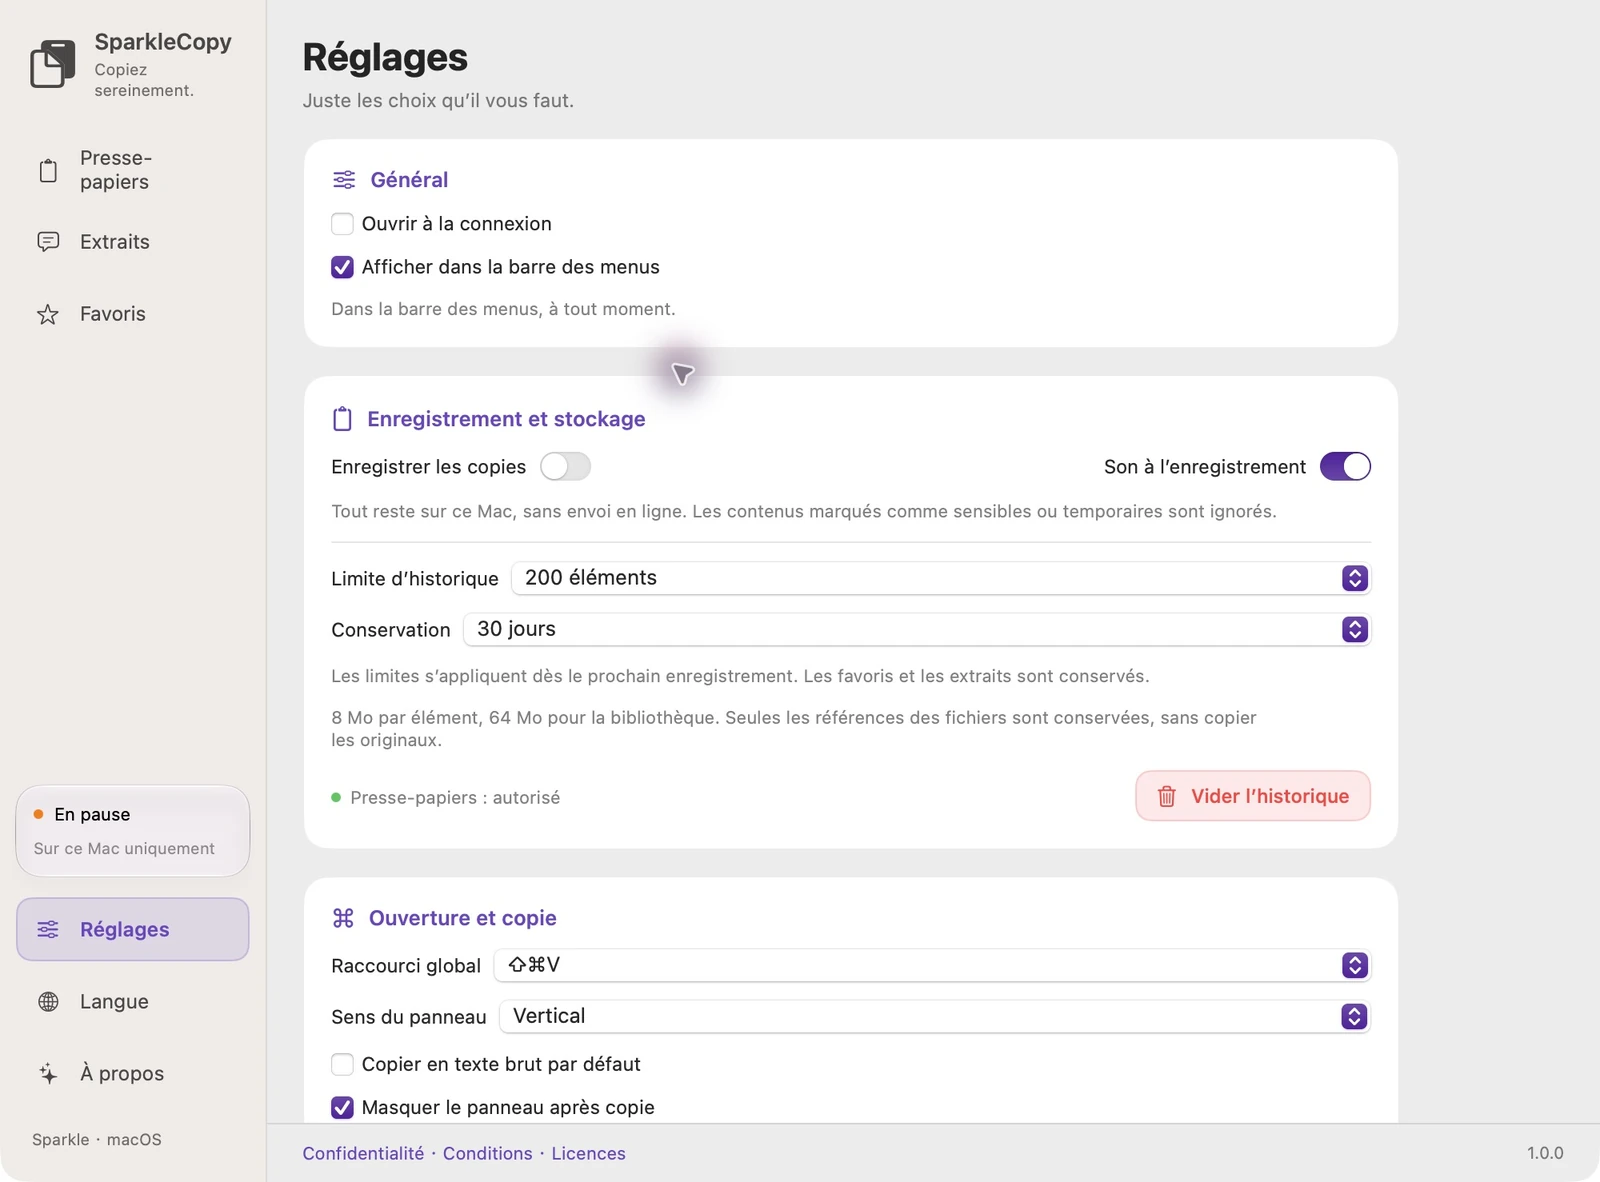This screenshot has height=1182, width=1600.
Task: Open the Extraits section
Action: tap(133, 242)
